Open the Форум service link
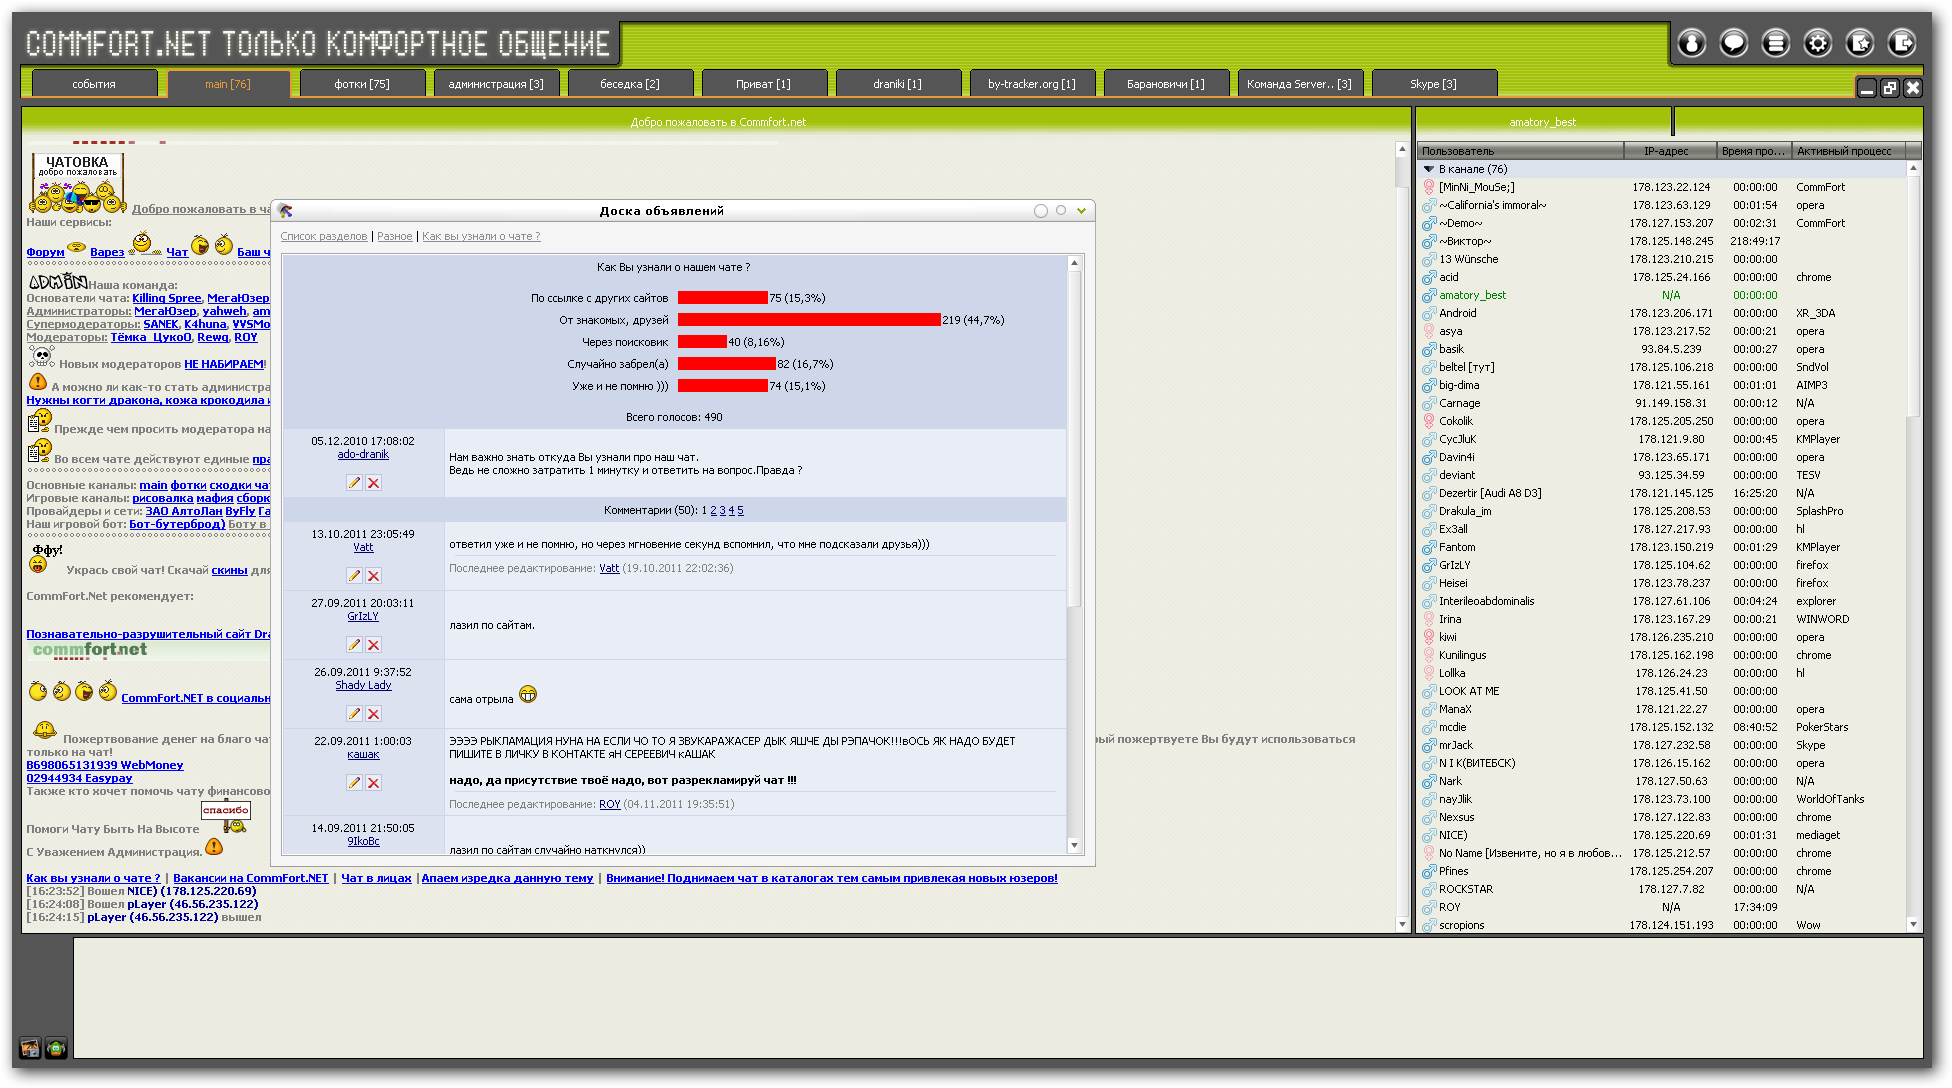 (45, 252)
